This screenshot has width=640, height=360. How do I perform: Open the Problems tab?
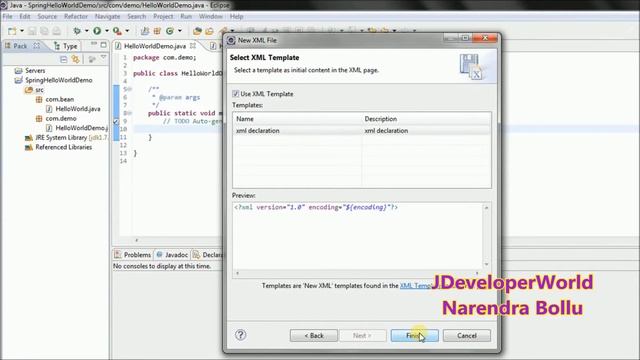(x=133, y=255)
